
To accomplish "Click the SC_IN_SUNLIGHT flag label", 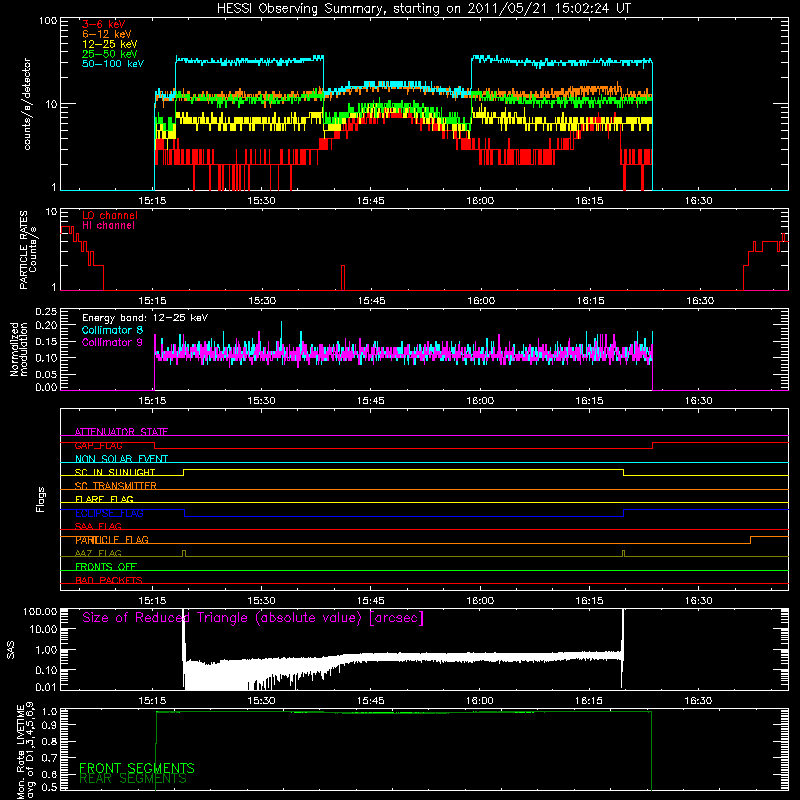I will click(115, 472).
